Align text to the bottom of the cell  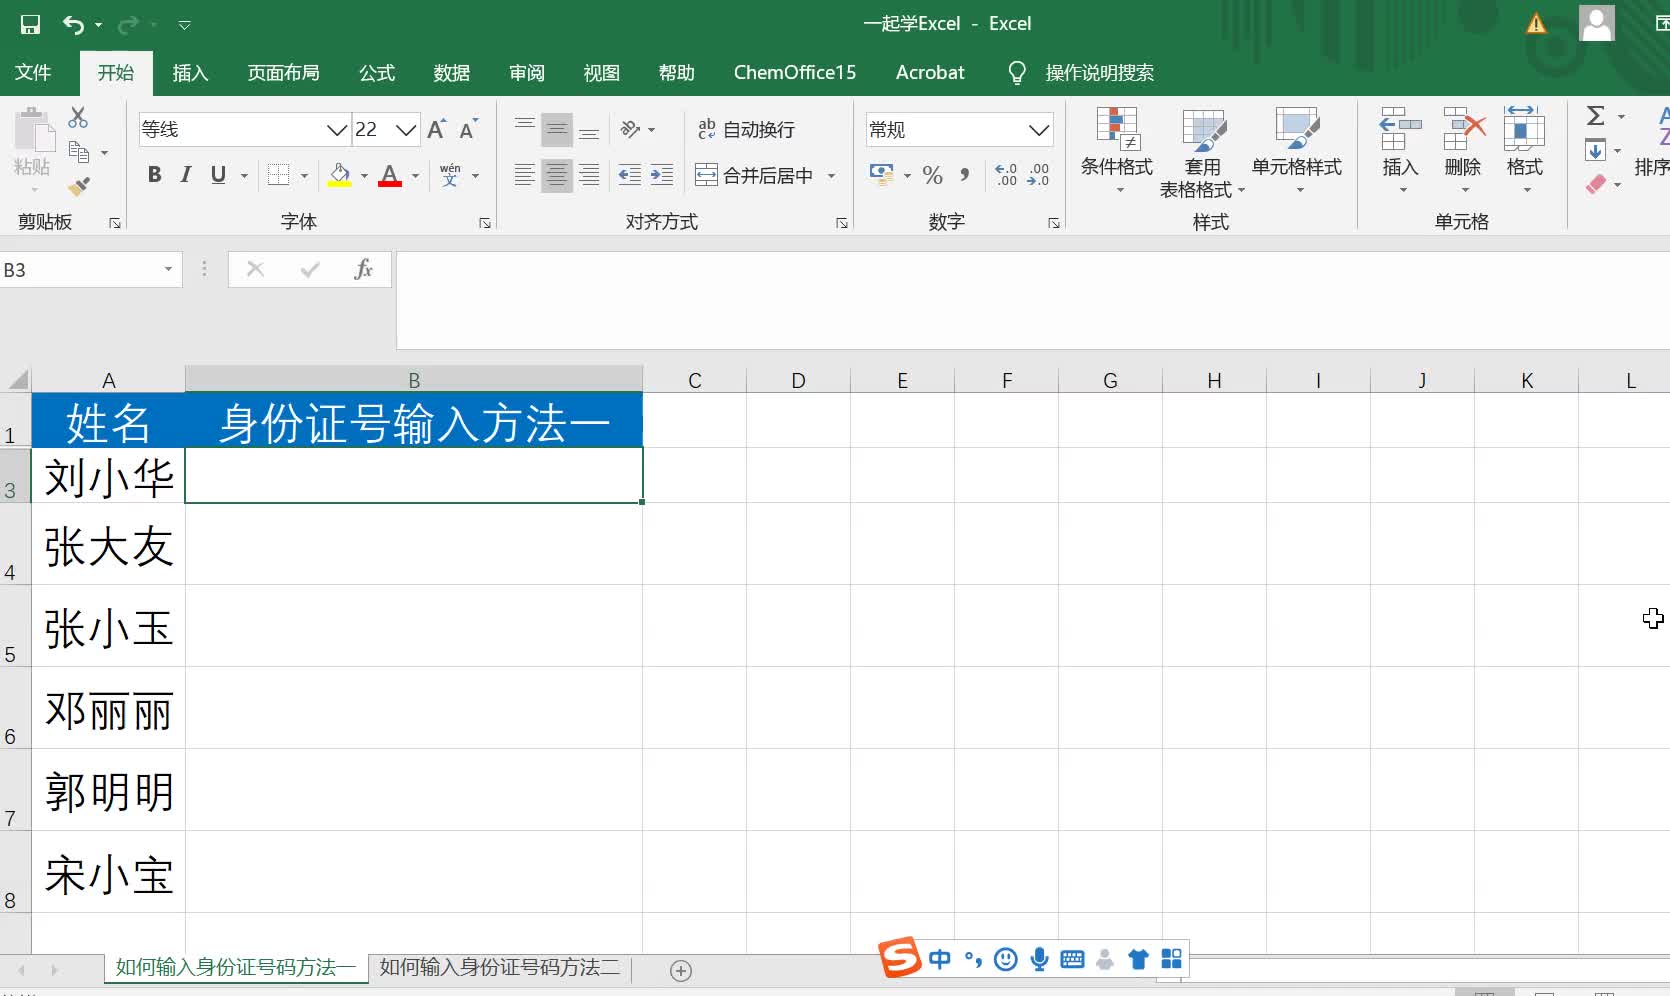590,129
